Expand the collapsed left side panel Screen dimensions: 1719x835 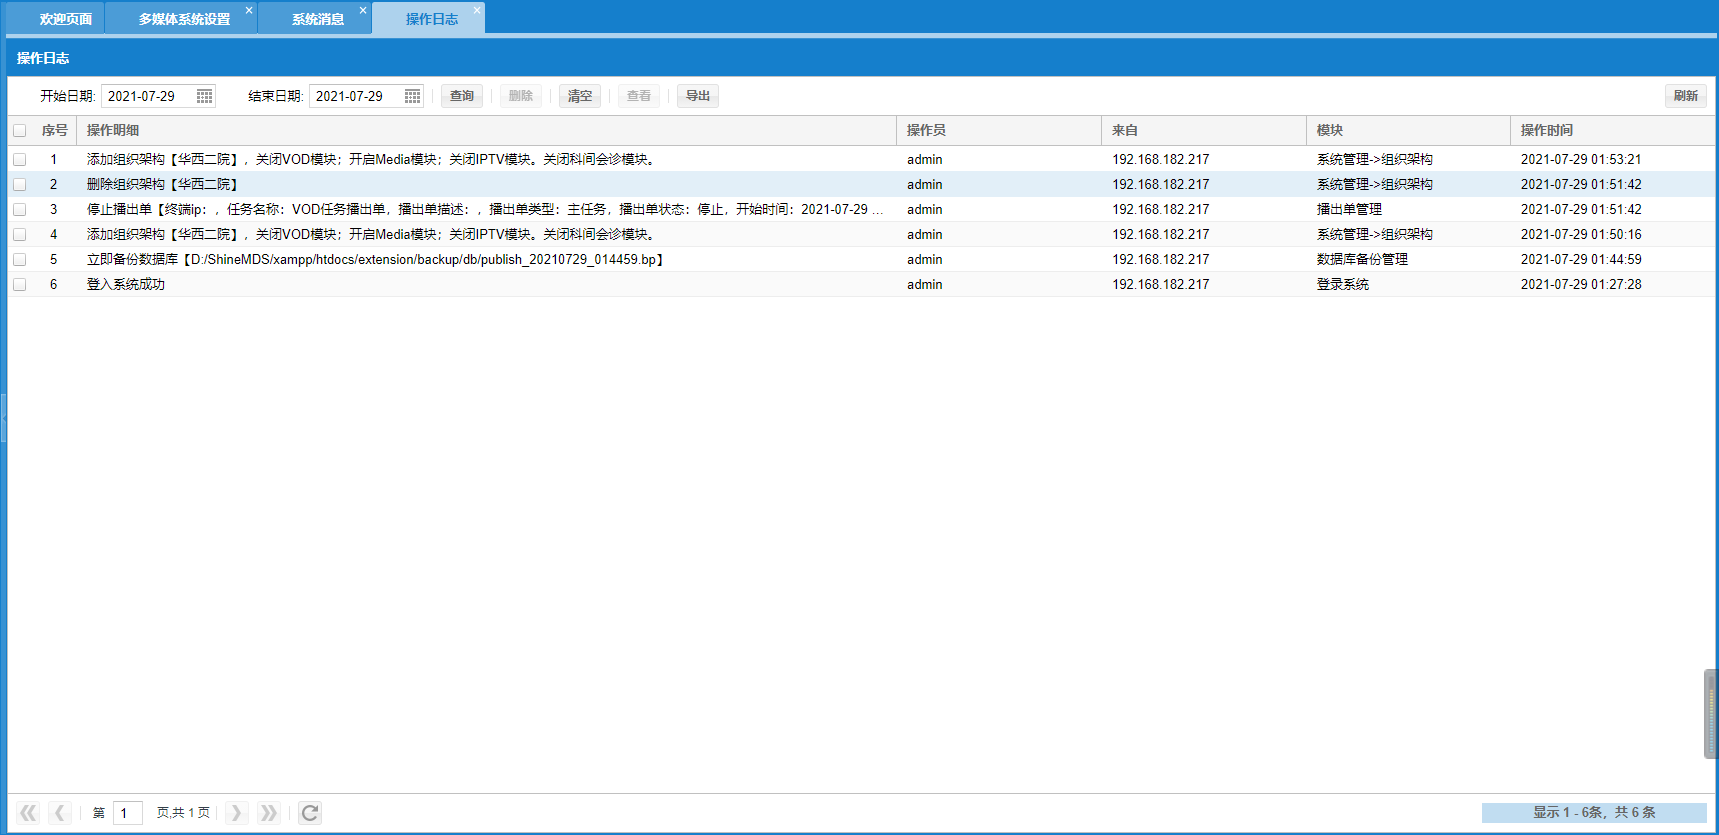pyautogui.click(x=3, y=418)
